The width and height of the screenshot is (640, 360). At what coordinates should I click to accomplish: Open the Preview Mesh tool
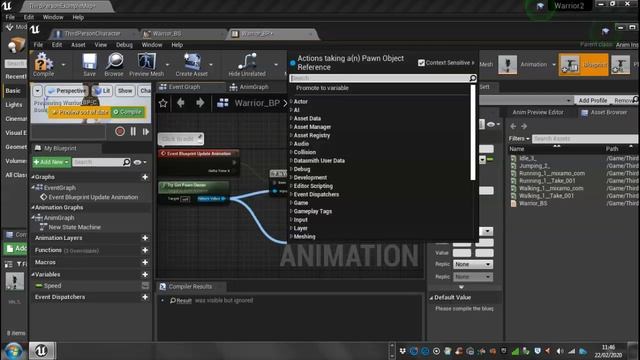pos(147,64)
